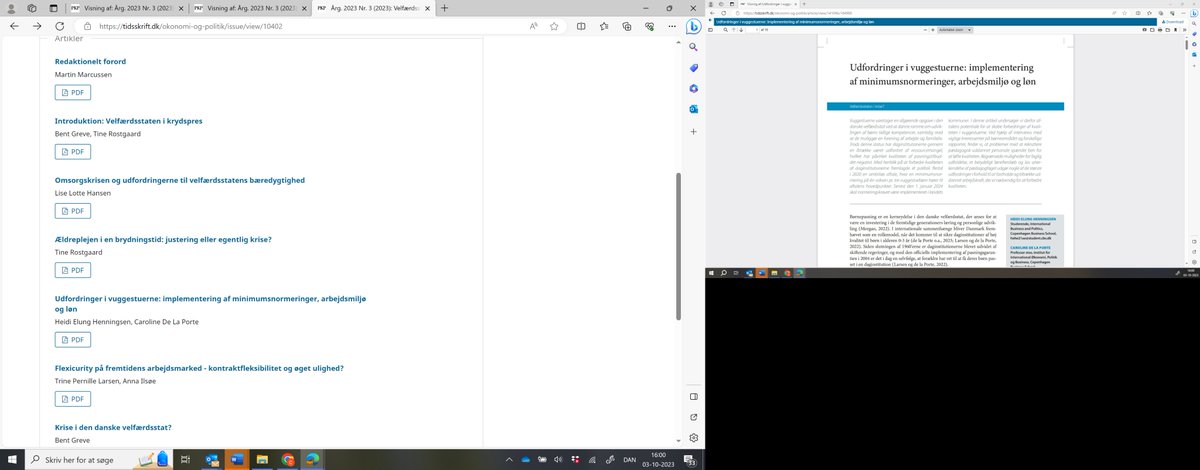Open PDF for Redaktionelt forord
Screen dimensions: 1200x470
(73, 92)
